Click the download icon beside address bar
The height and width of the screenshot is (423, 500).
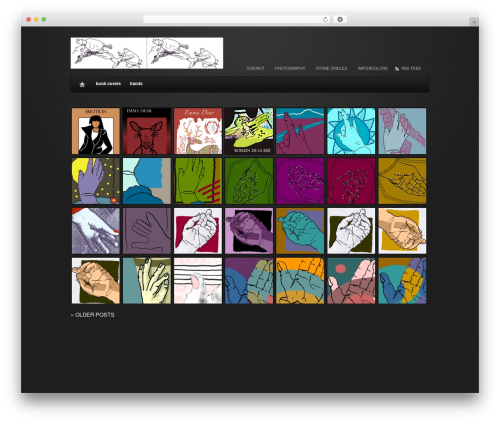pyautogui.click(x=340, y=19)
